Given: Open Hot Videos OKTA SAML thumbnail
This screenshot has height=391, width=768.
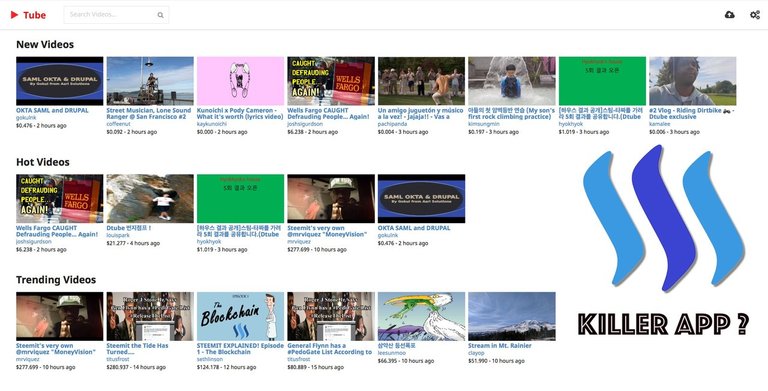Looking at the screenshot, I should click(421, 198).
